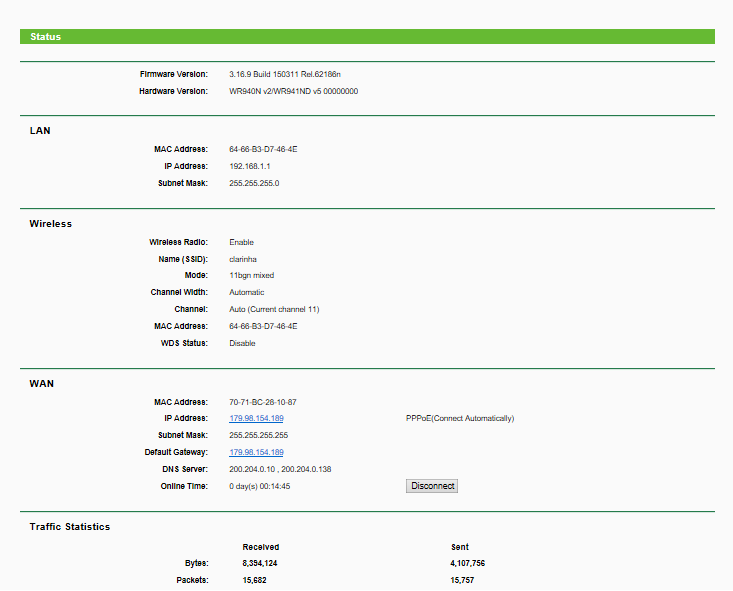Click the Bytes row label
733x591 pixels.
(x=196, y=563)
